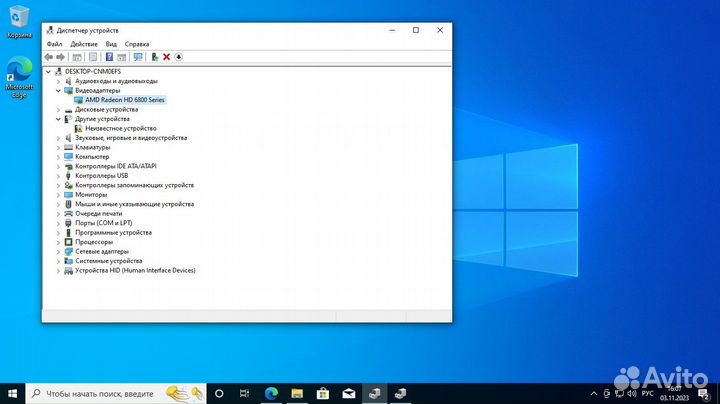Open the Вид menu
The width and height of the screenshot is (720, 404).
[x=111, y=44]
